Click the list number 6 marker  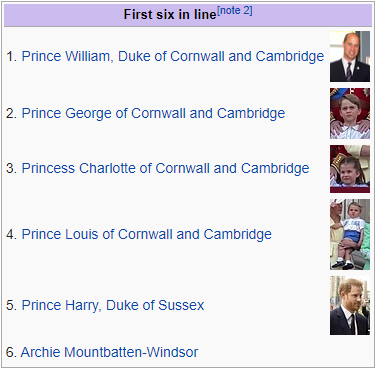point(11,352)
